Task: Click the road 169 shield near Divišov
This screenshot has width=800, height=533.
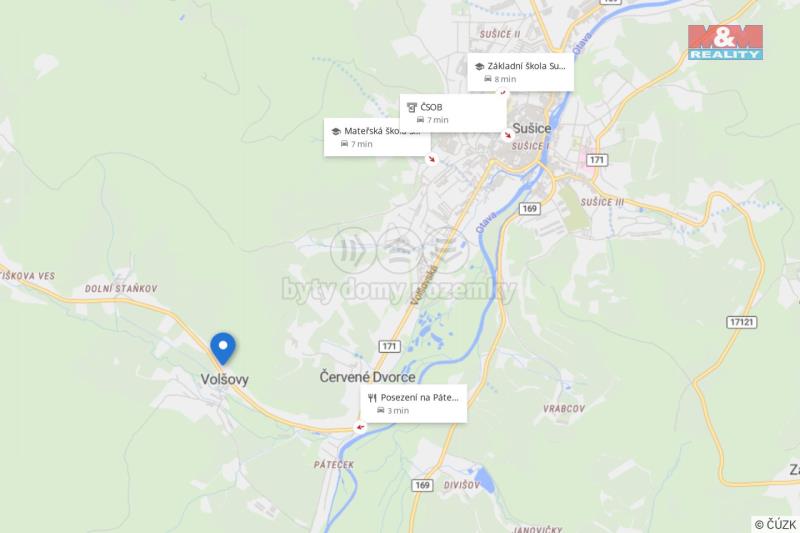Action: click(422, 485)
